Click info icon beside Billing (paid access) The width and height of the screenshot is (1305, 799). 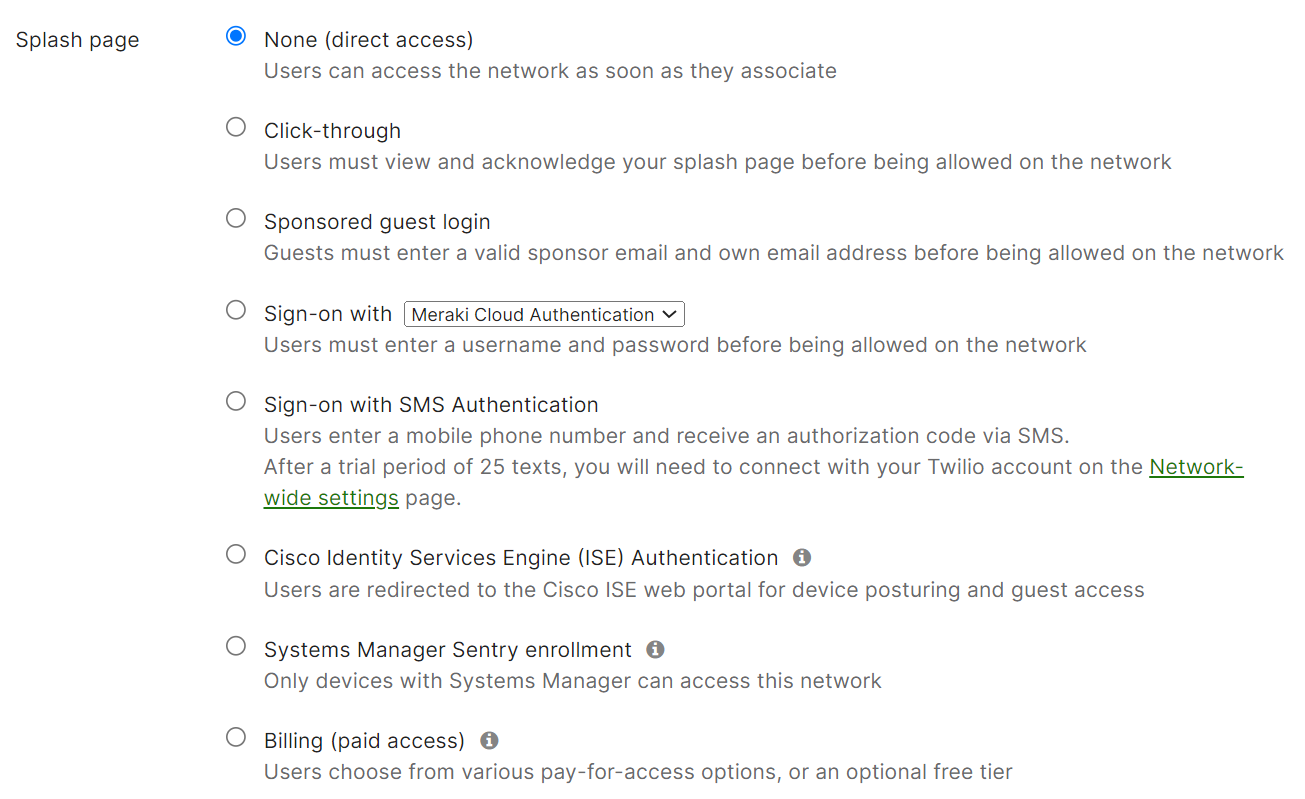click(x=489, y=741)
